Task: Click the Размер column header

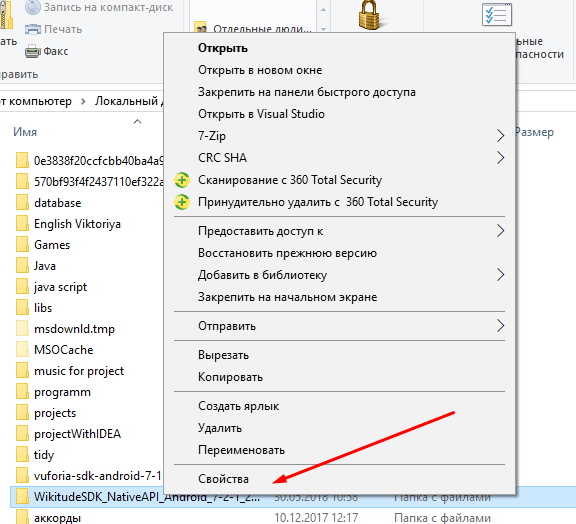Action: point(534,132)
